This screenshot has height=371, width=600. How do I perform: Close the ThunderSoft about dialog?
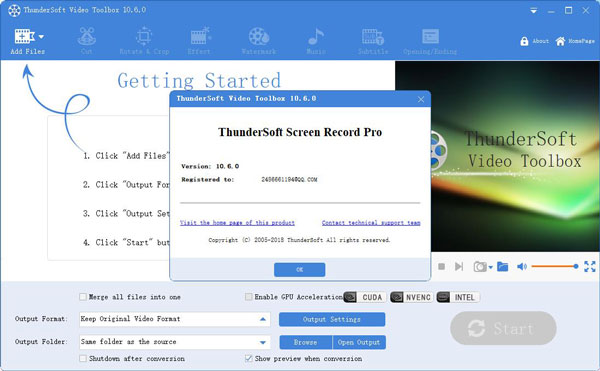coord(421,99)
